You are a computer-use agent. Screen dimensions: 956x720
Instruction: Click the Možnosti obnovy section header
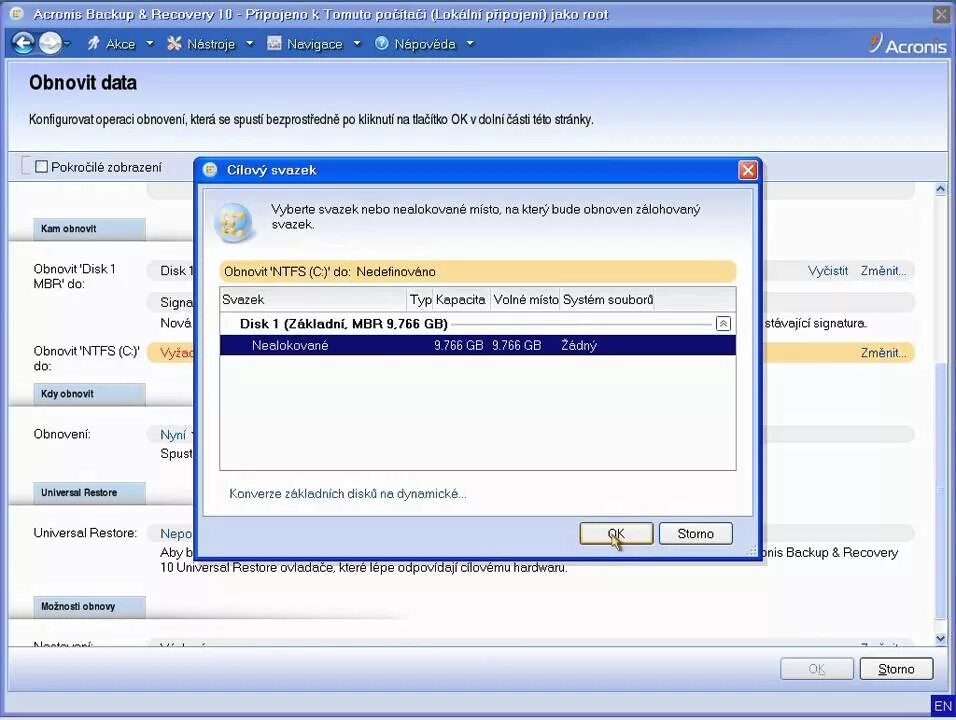[x=89, y=607]
